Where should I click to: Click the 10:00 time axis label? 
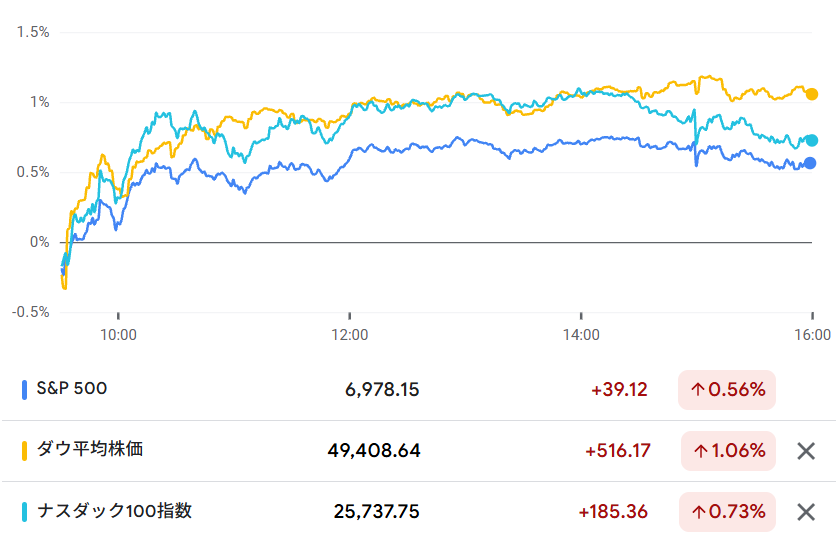pyautogui.click(x=118, y=335)
